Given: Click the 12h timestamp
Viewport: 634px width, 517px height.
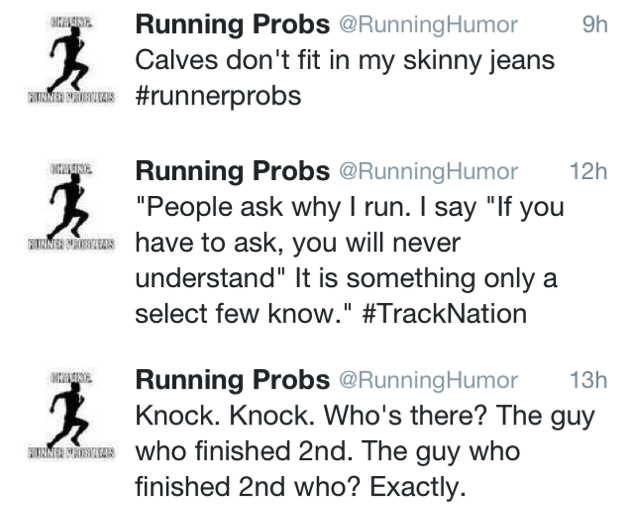Looking at the screenshot, I should point(587,173).
